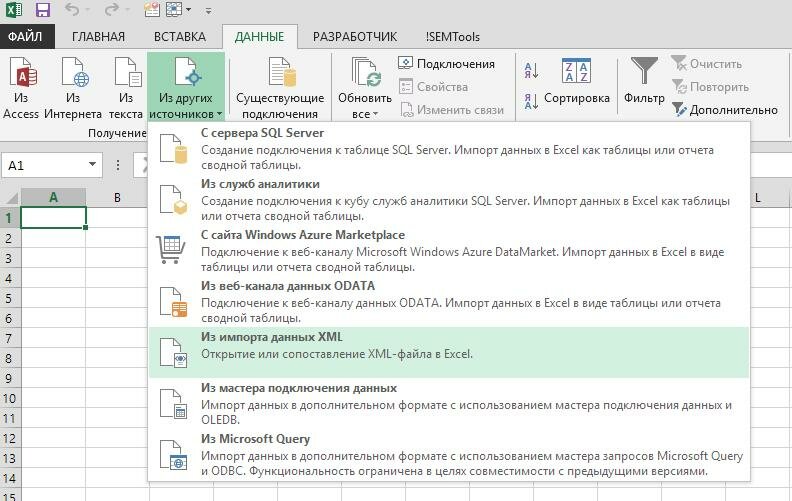
Task: Open the ФАЙЛ tab
Action: 25,37
